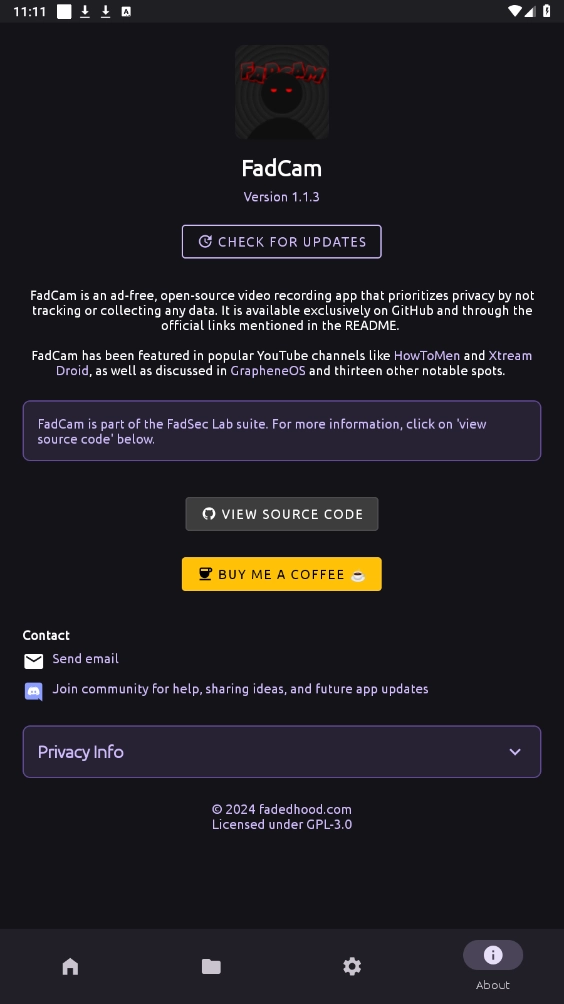Image resolution: width=564 pixels, height=1004 pixels.
Task: Open the Join community Discord link
Action: coord(240,689)
